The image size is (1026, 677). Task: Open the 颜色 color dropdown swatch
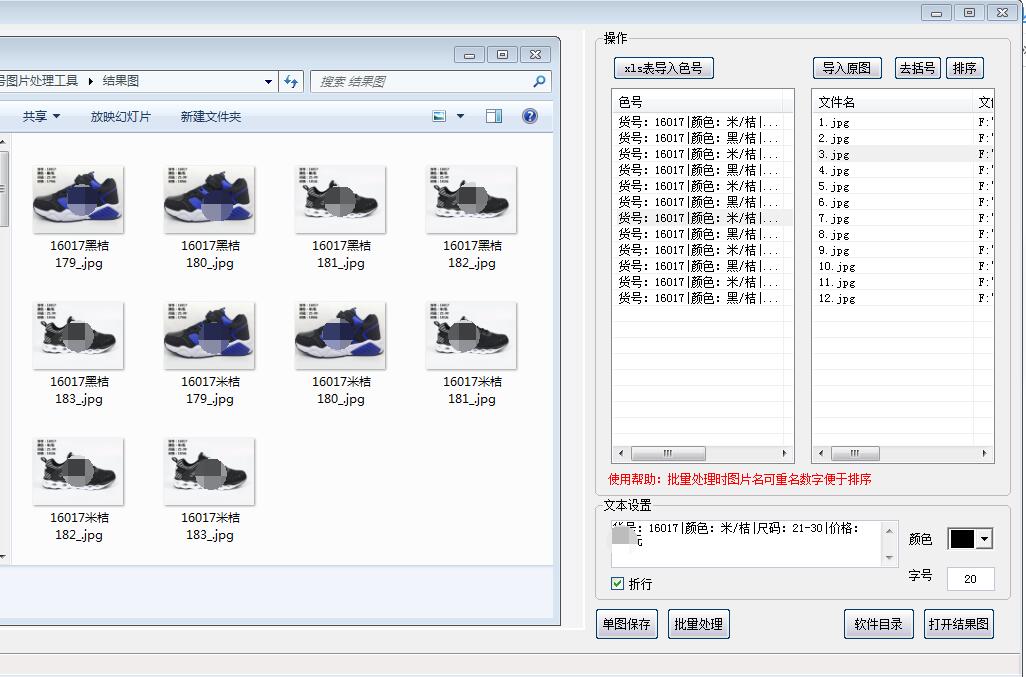click(970, 539)
